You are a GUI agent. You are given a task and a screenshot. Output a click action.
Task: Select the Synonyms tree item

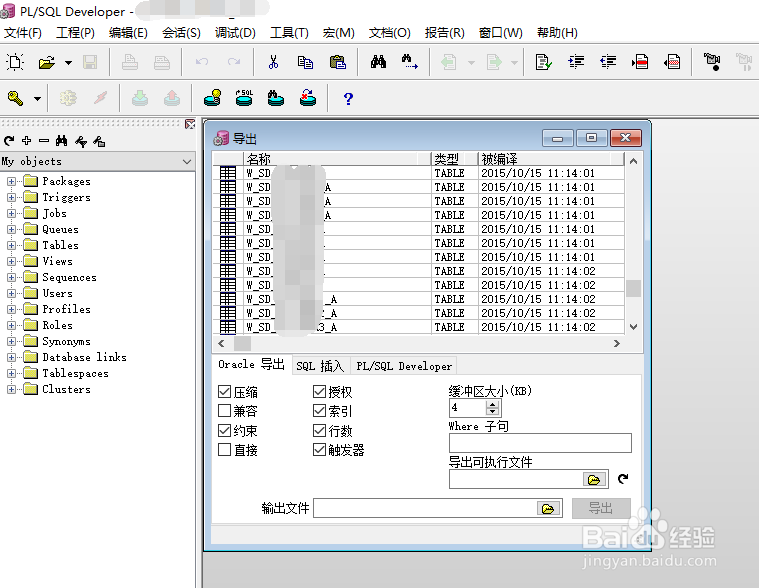pyautogui.click(x=66, y=342)
